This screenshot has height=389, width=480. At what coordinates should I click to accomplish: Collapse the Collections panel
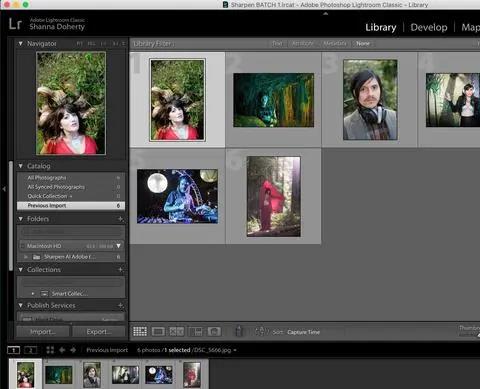point(20,269)
